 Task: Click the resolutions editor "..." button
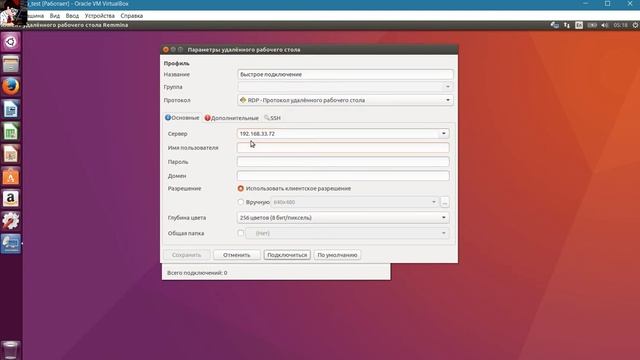[x=444, y=202]
